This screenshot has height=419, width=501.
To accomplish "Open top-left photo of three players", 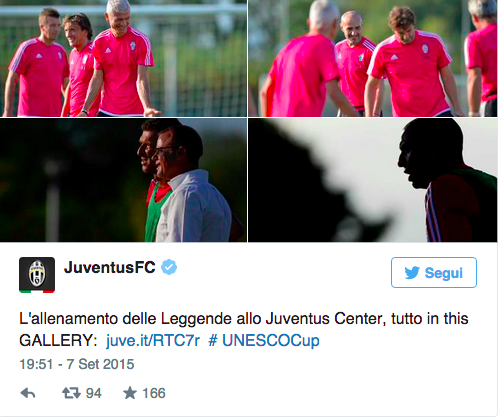I will (123, 58).
